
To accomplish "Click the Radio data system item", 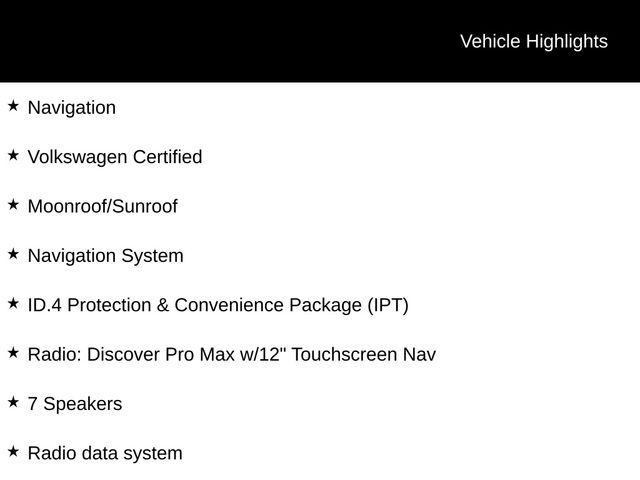I will click(x=105, y=454).
